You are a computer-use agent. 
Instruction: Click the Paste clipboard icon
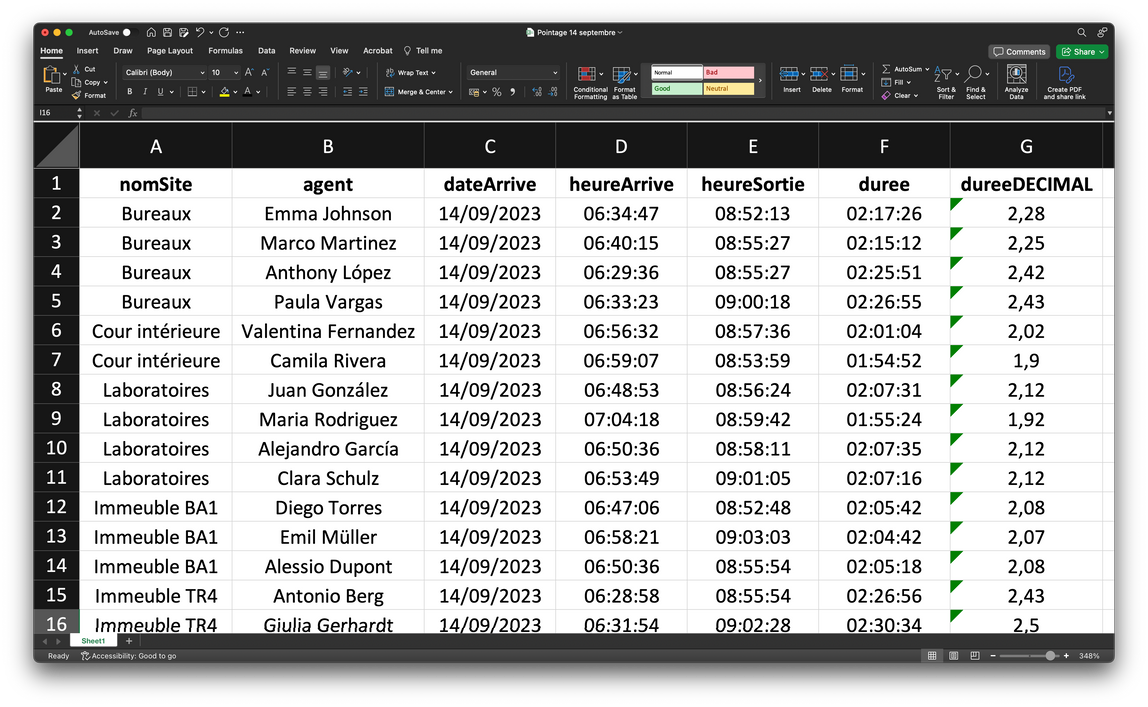coord(52,77)
